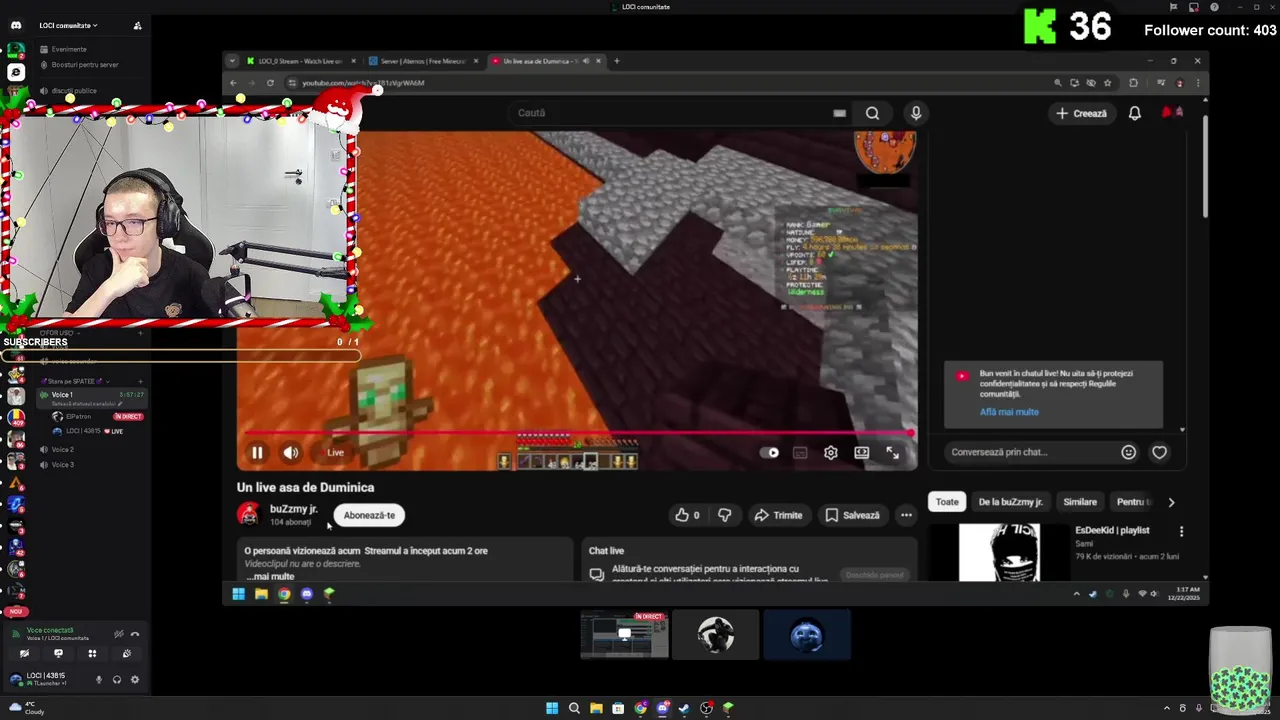Follow the Află mai multe link
Image resolution: width=1280 pixels, height=720 pixels.
point(1009,412)
